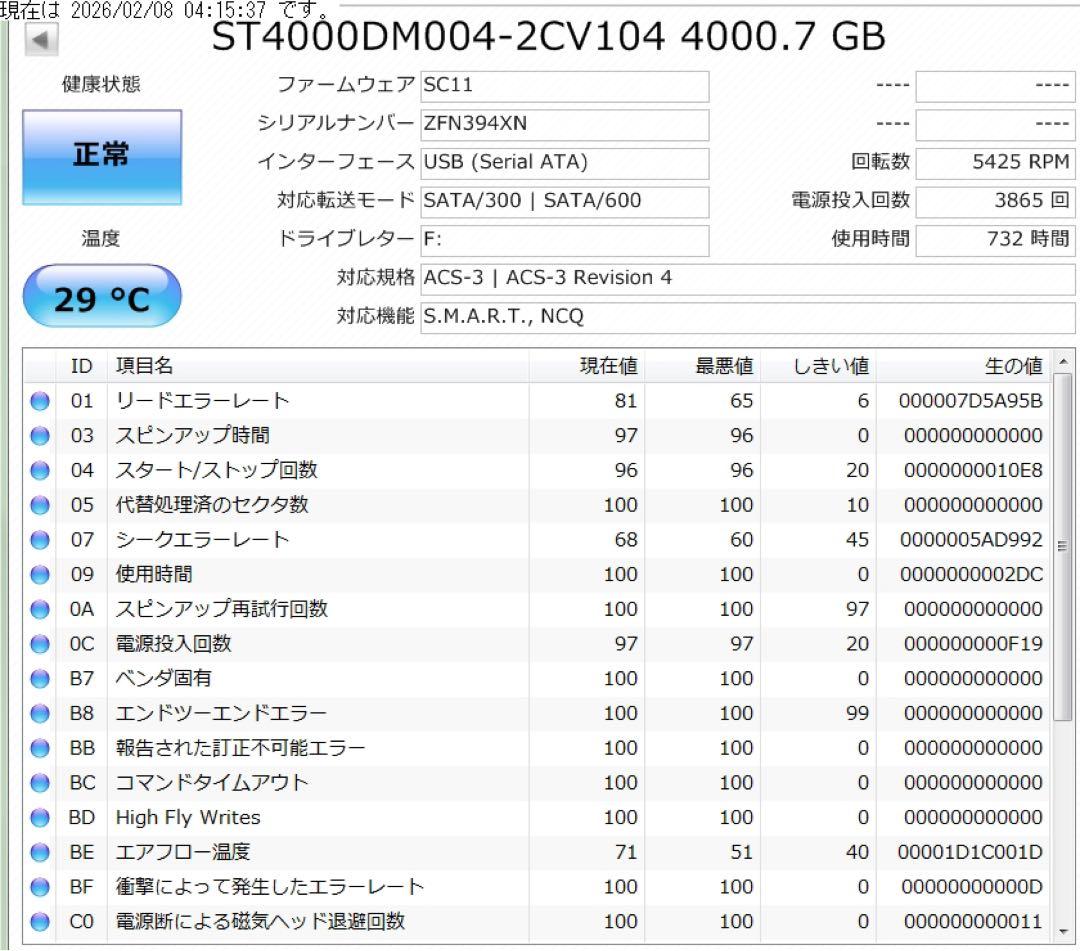Viewport: 1080px width, 951px height.
Task: Click the status light for コマンドタイムアウト
Action: (39, 783)
